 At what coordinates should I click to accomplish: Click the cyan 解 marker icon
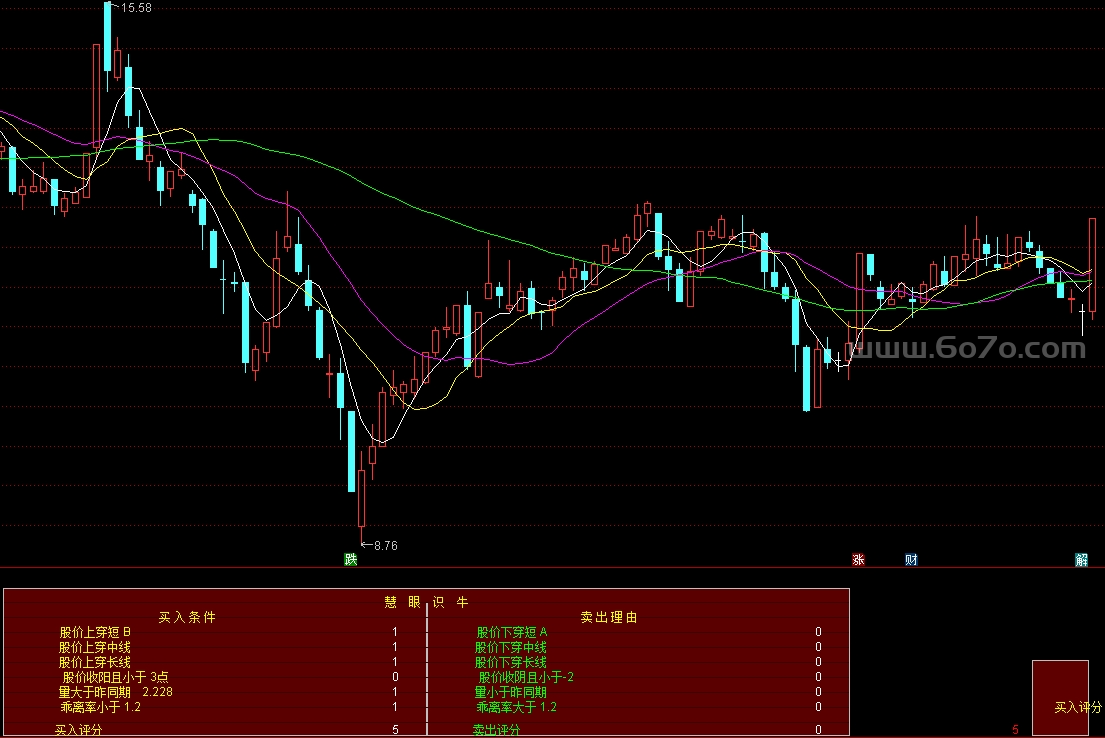click(x=1081, y=559)
